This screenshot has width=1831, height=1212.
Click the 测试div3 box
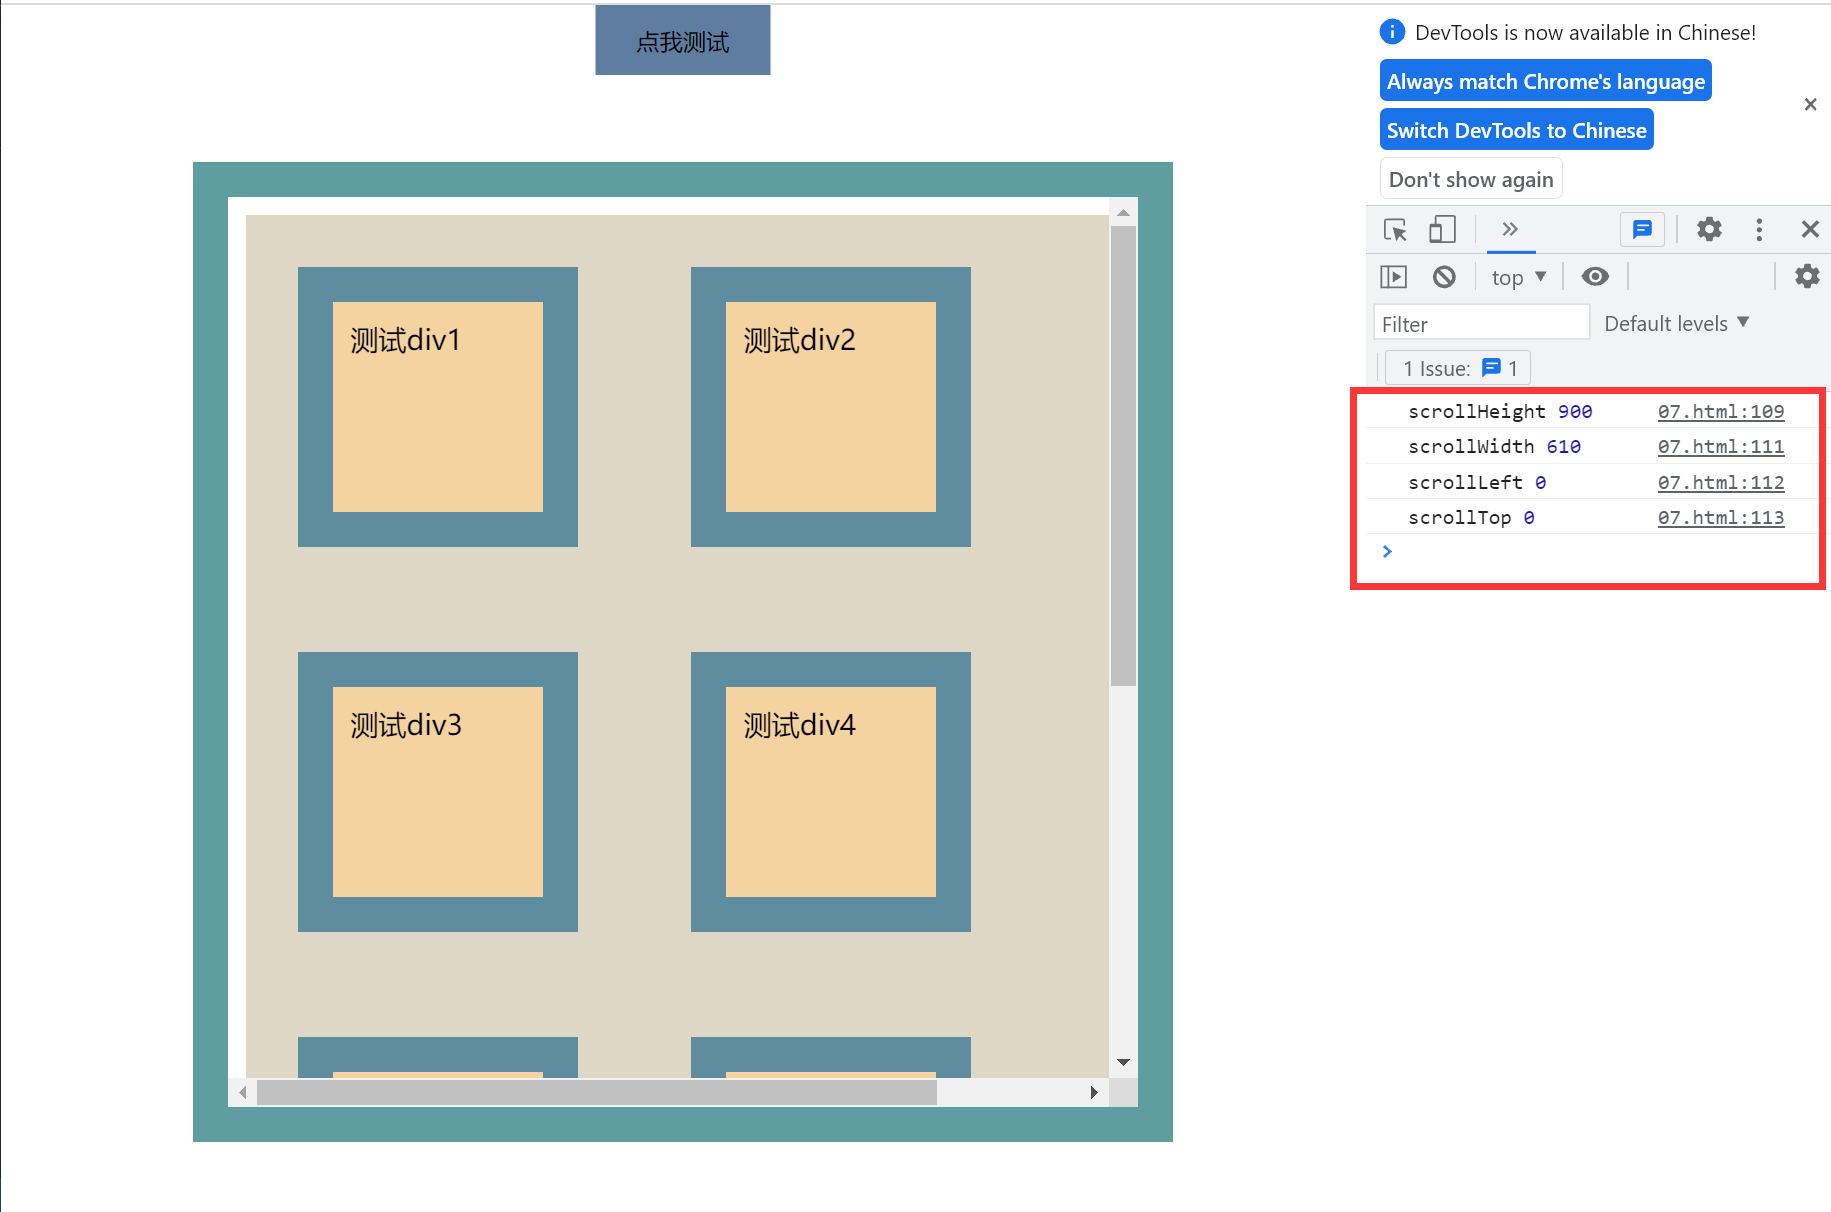(438, 792)
